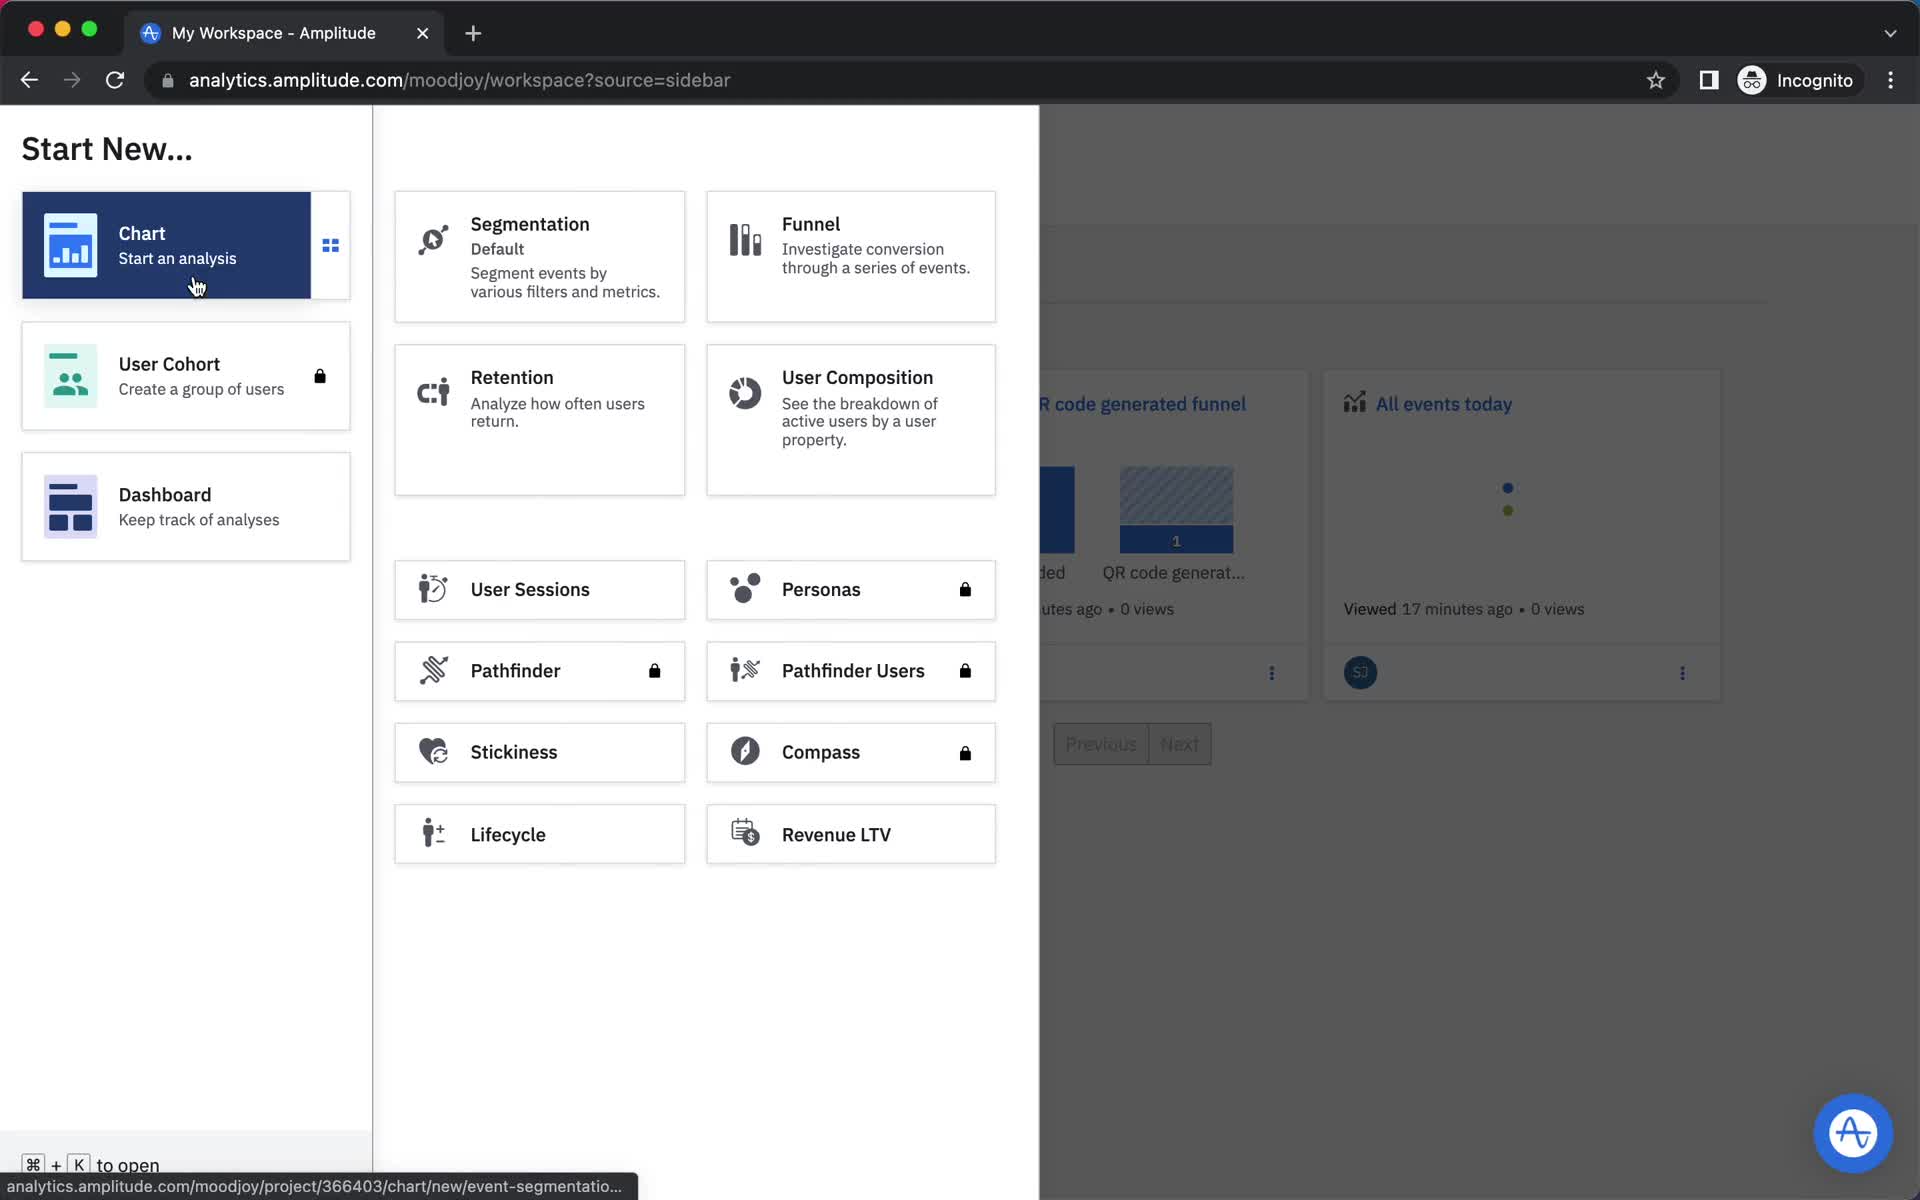Click the Revenue LTV analysis icon
Viewport: 1920px width, 1200px height.
point(744,832)
